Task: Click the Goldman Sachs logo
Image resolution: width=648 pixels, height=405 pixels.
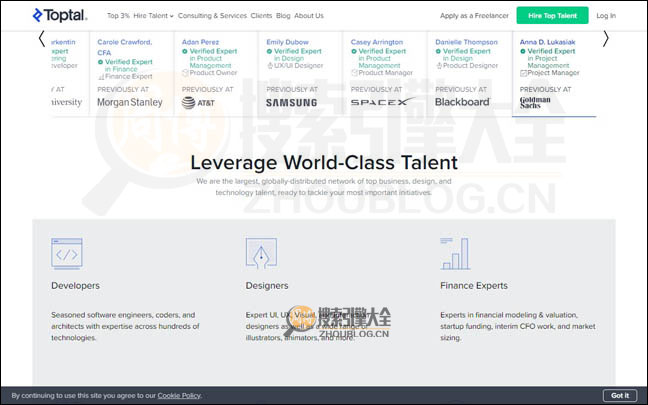Action: click(x=535, y=102)
